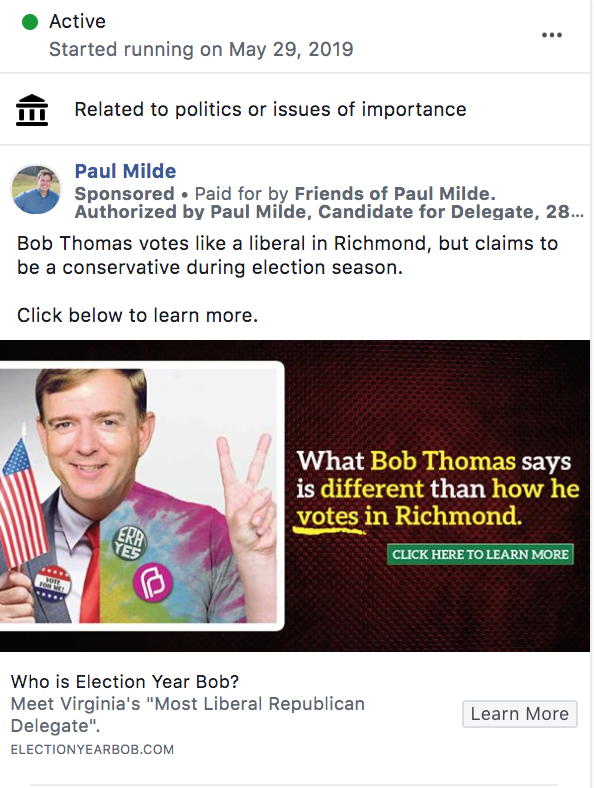Click the Bob Thomas photo in the ad
The width and height of the screenshot is (594, 788).
pos(138,496)
